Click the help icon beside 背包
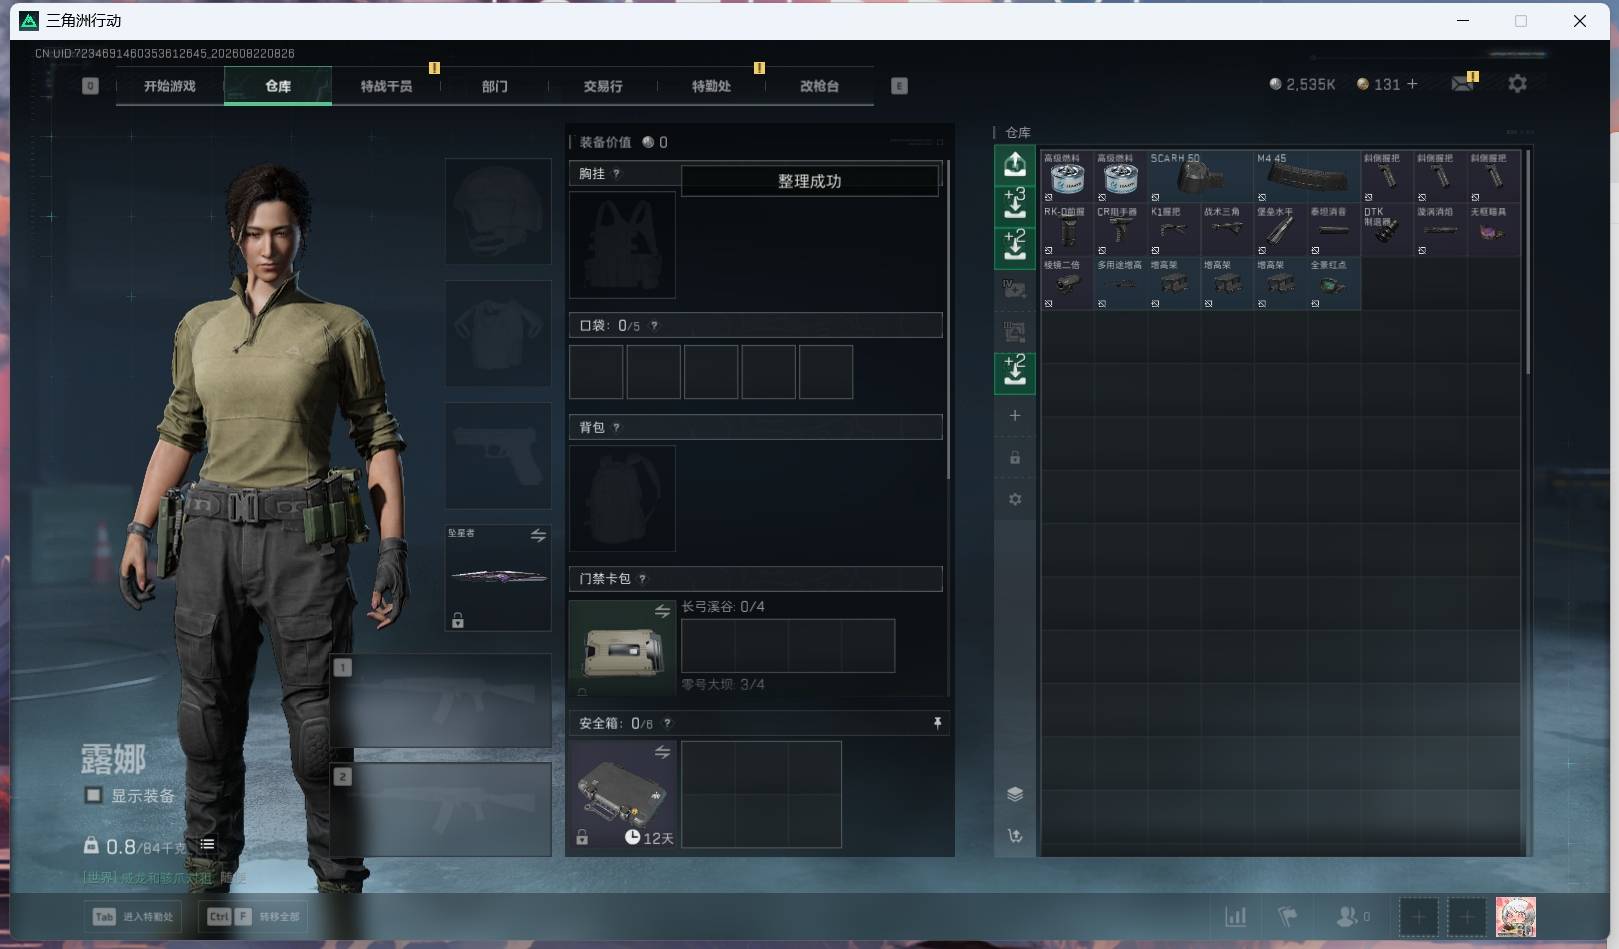This screenshot has height=949, width=1619. pyautogui.click(x=616, y=428)
